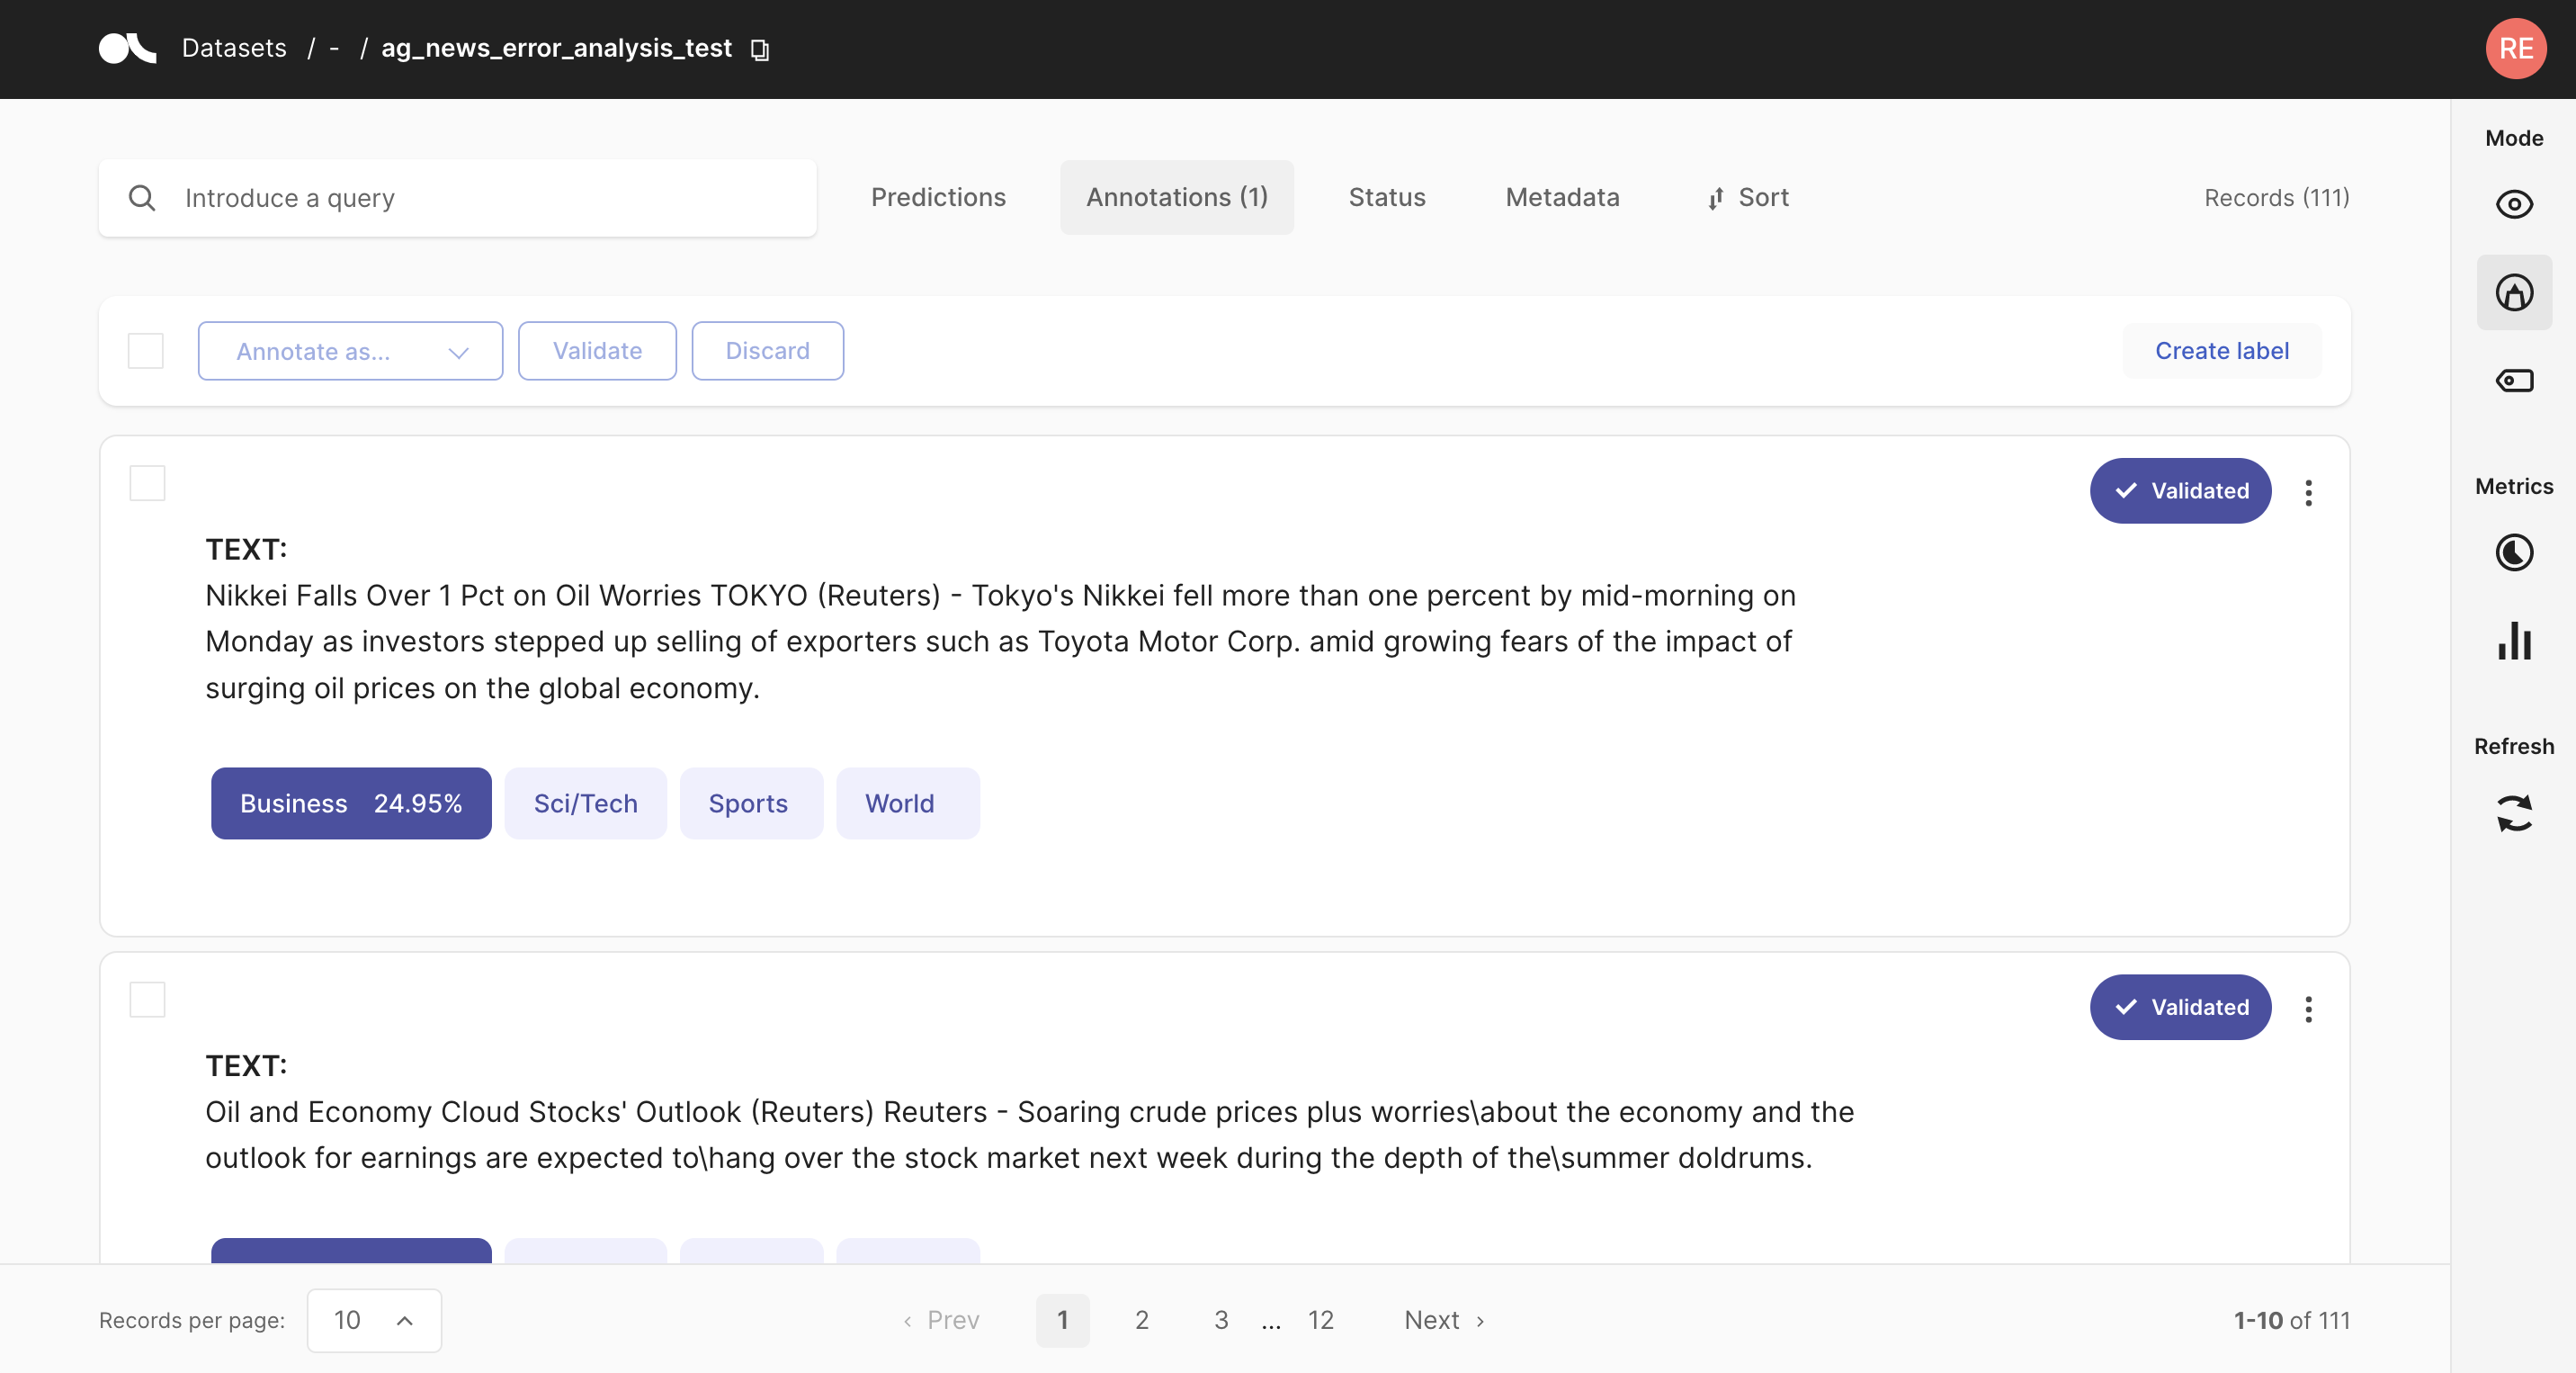Go to Next page
Image resolution: width=2576 pixels, height=1373 pixels.
[x=1445, y=1320]
